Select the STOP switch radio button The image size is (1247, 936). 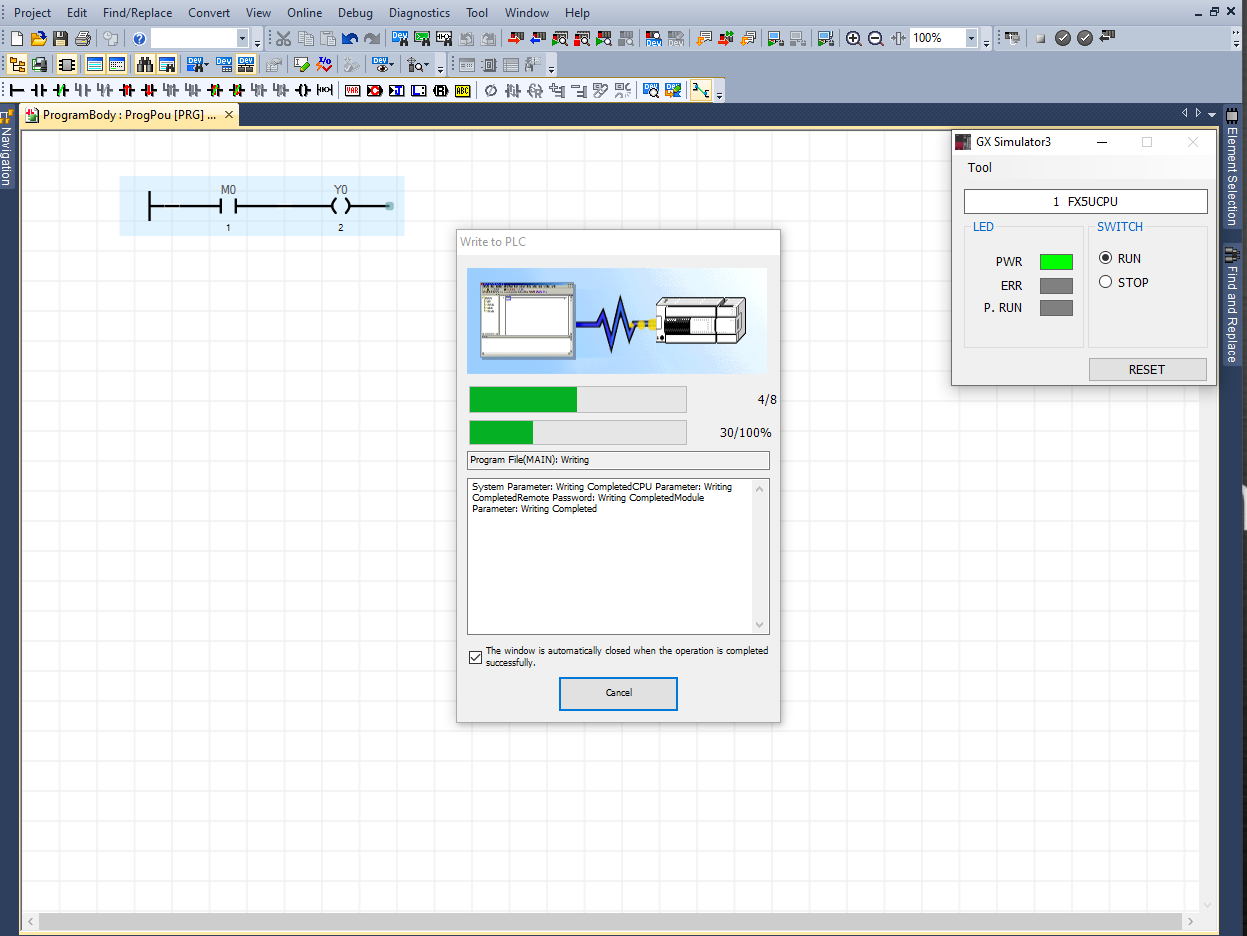click(x=1106, y=282)
